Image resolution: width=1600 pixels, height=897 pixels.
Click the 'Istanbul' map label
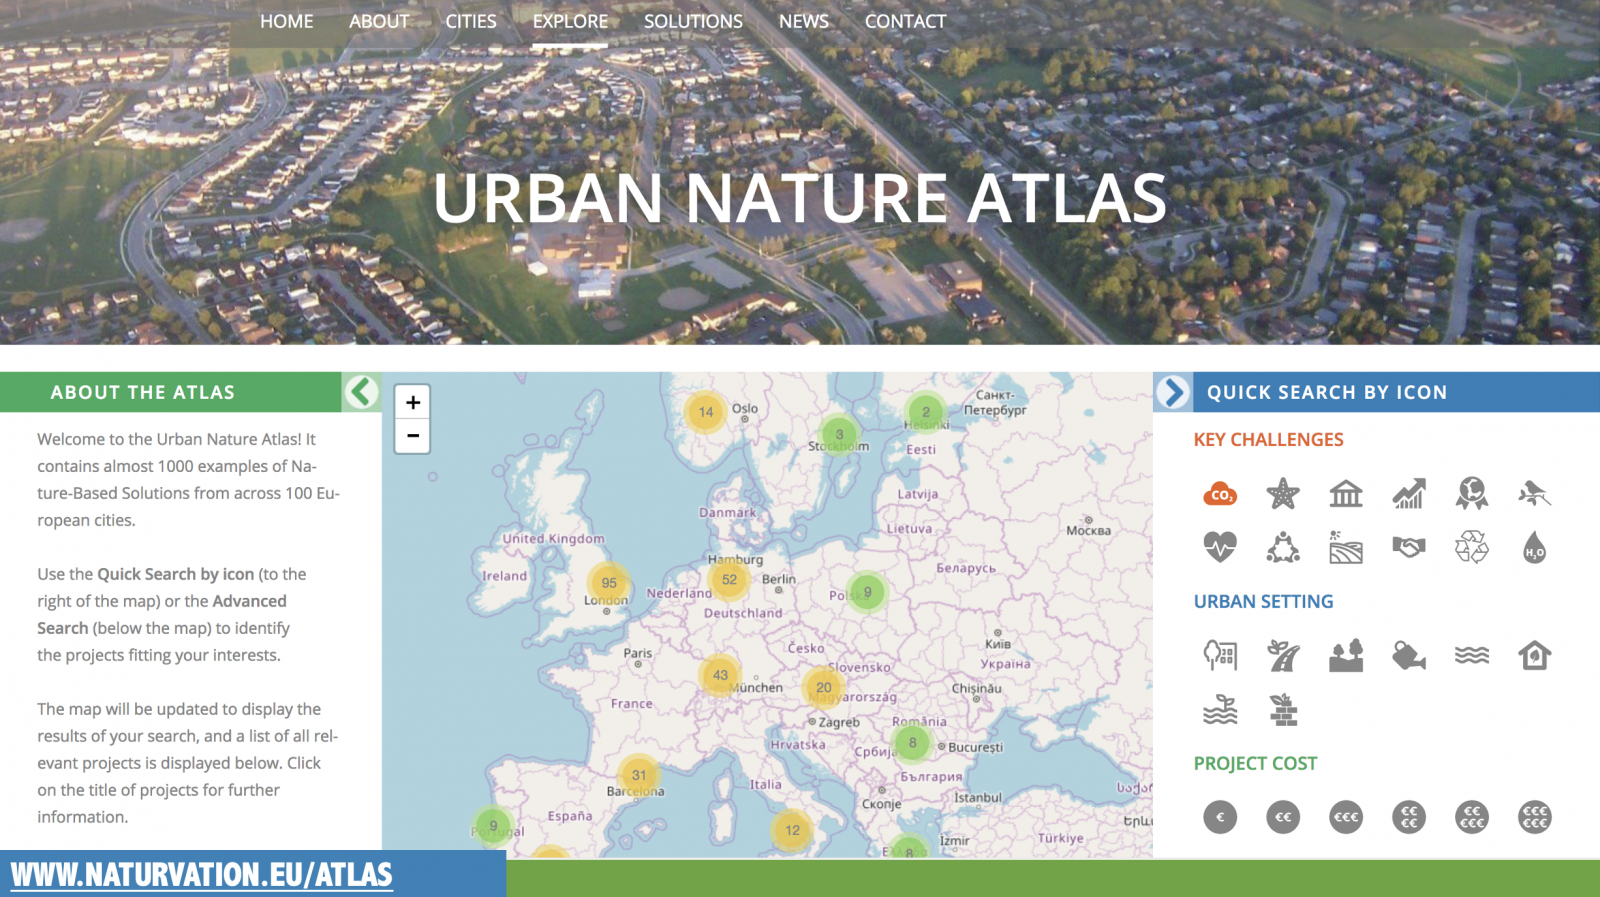[978, 798]
